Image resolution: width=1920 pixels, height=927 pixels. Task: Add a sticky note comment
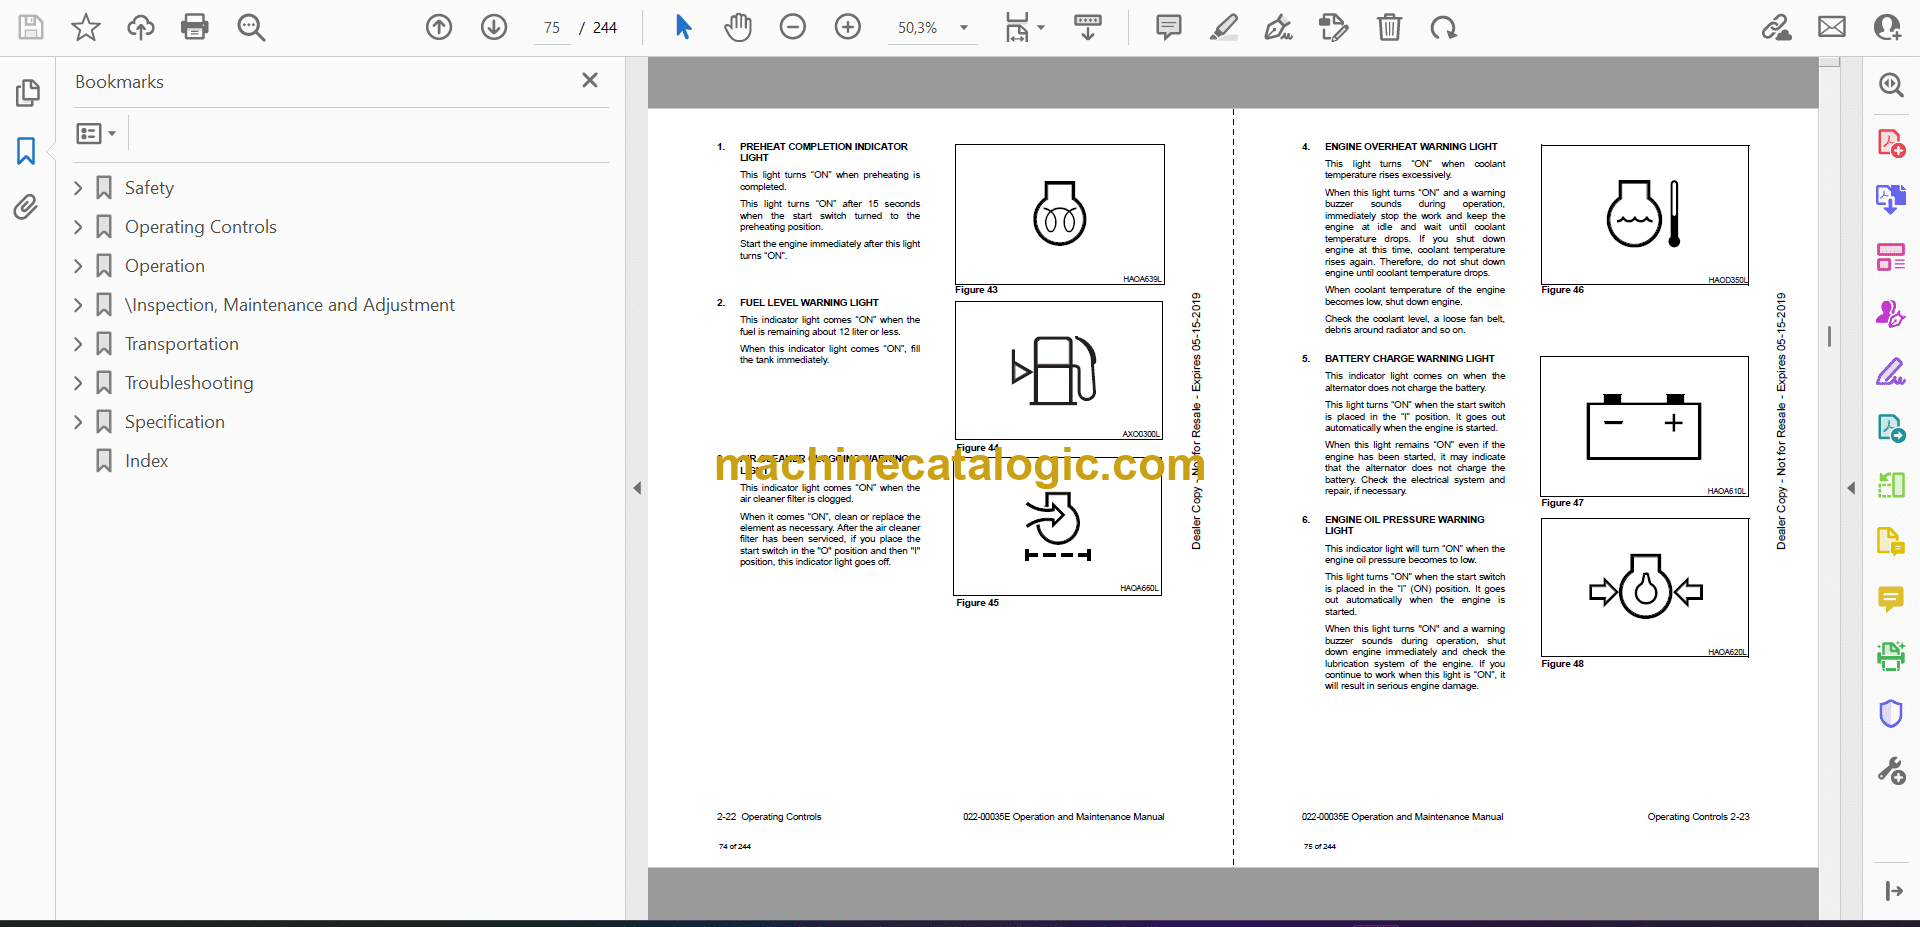tap(1168, 27)
